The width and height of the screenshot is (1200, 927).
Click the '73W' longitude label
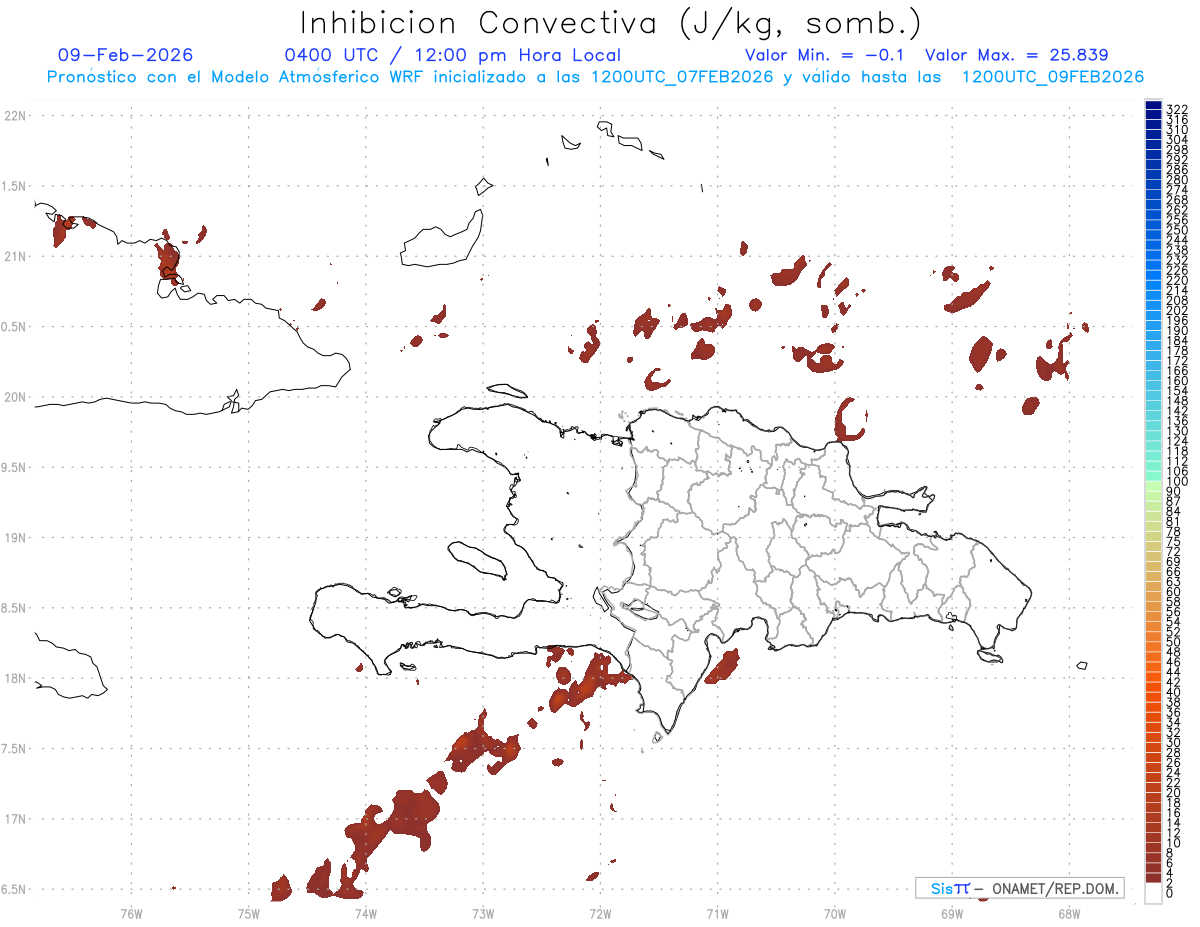pos(483,913)
